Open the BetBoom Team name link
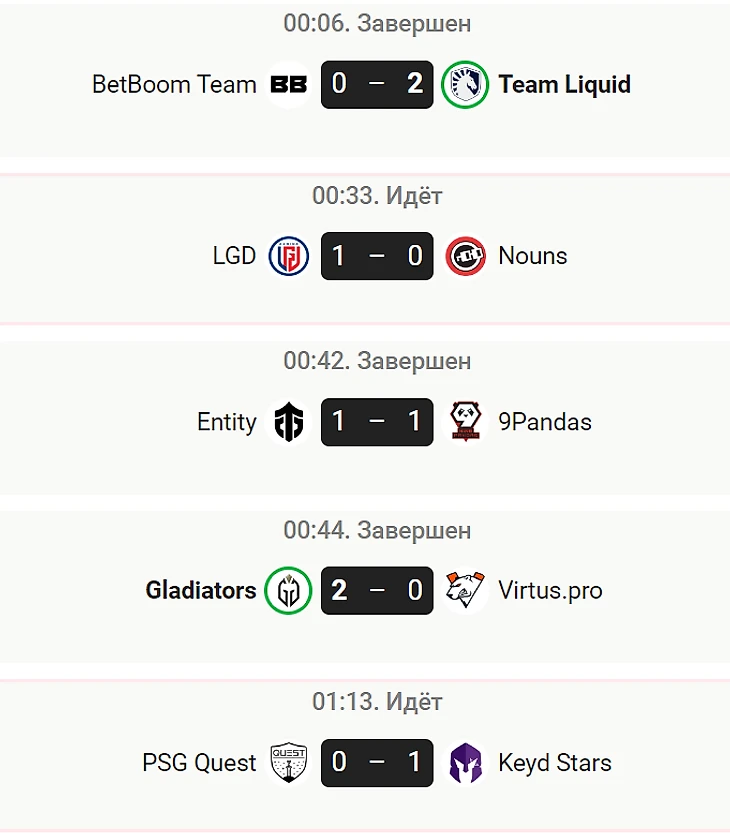 click(x=174, y=85)
